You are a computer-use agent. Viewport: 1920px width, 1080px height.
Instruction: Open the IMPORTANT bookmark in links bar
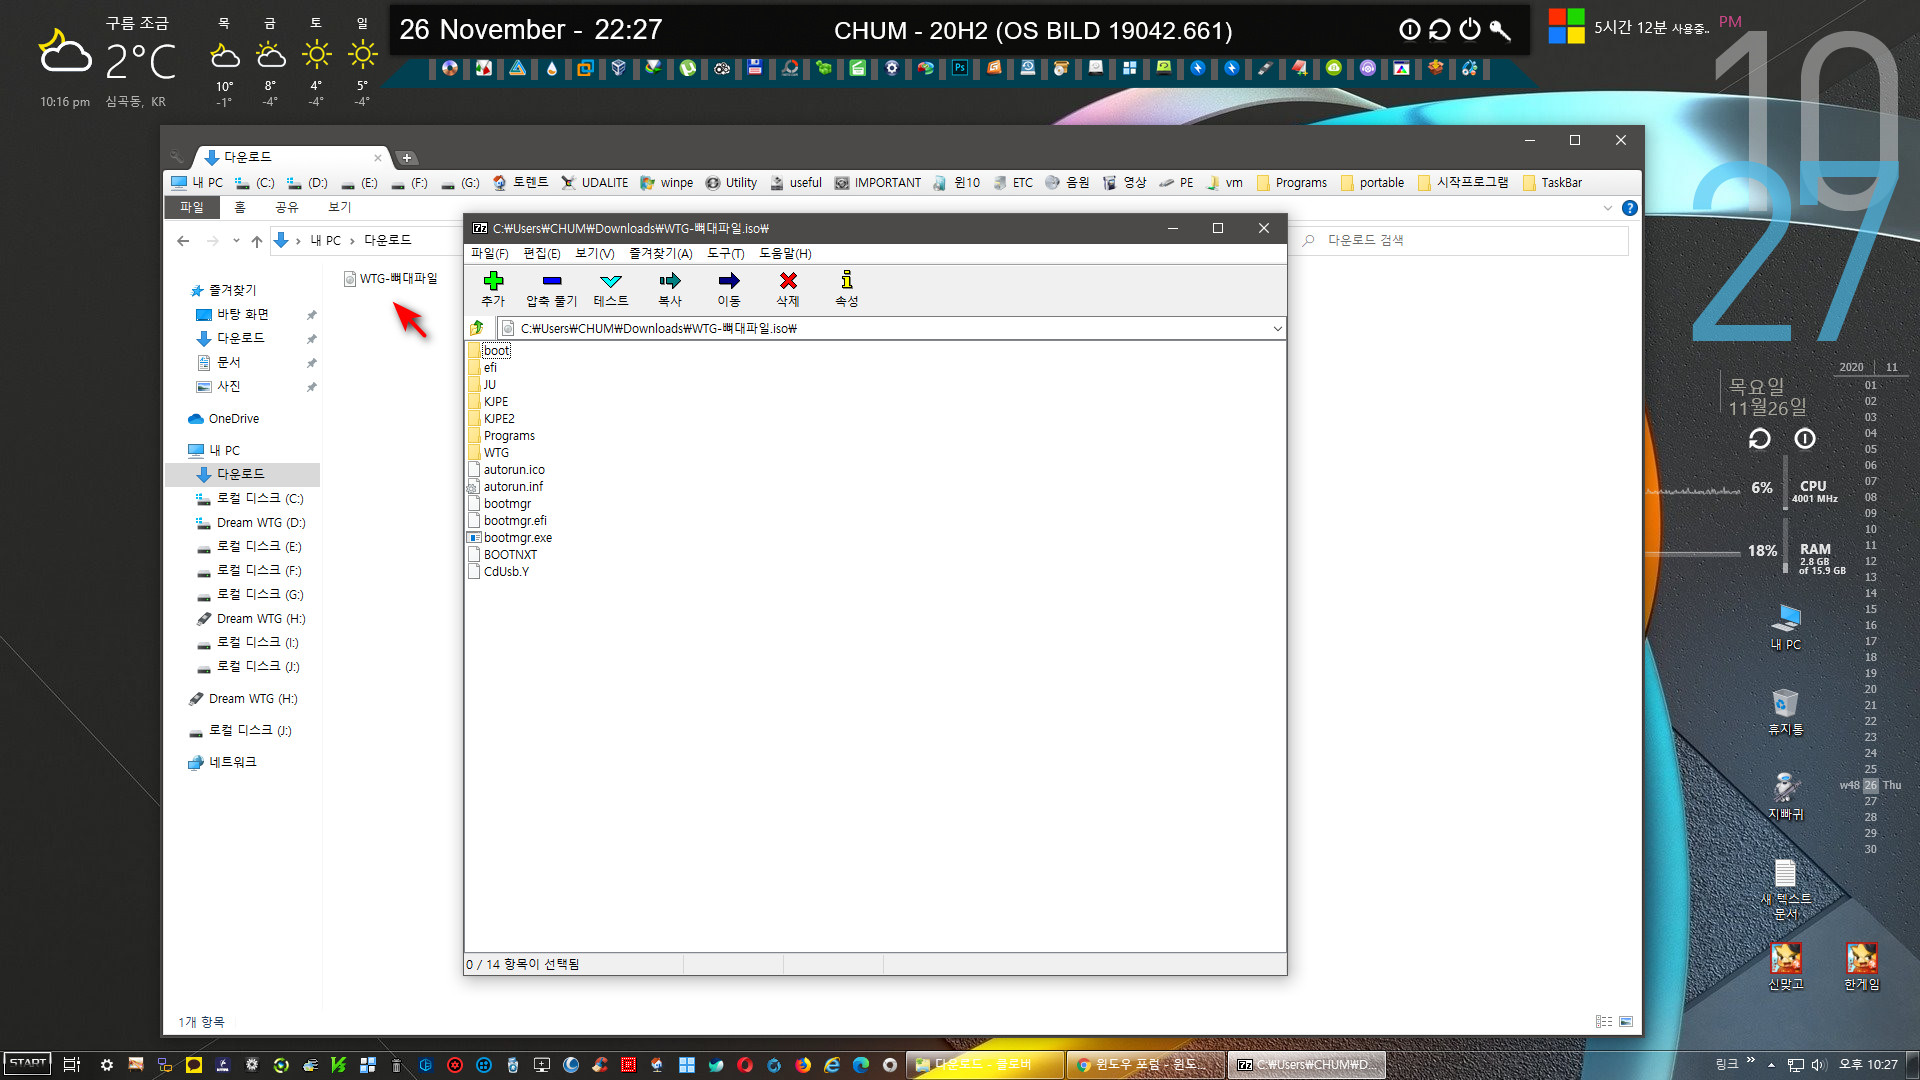coord(878,183)
